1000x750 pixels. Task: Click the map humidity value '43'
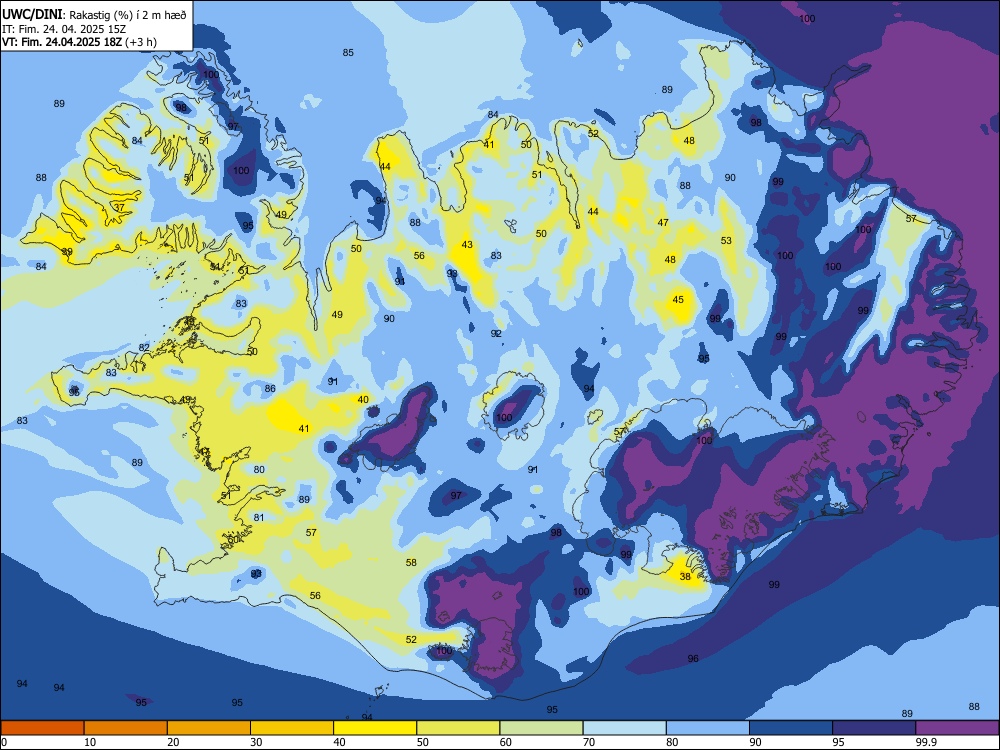tap(467, 244)
